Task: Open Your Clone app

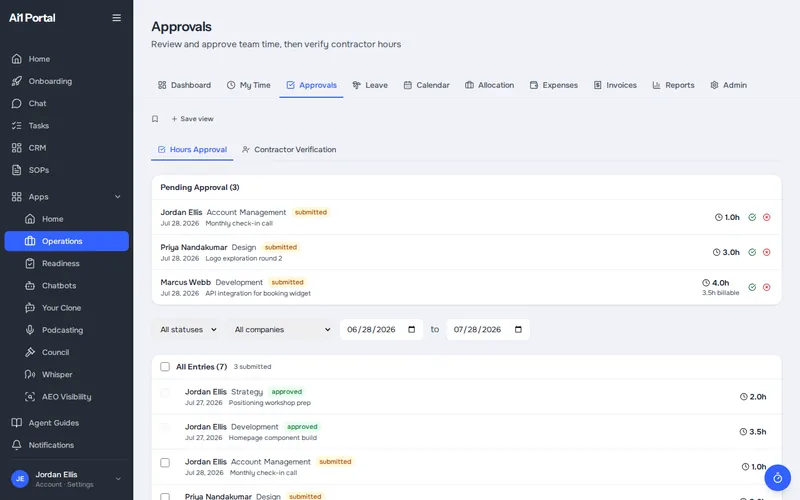Action: (66, 308)
